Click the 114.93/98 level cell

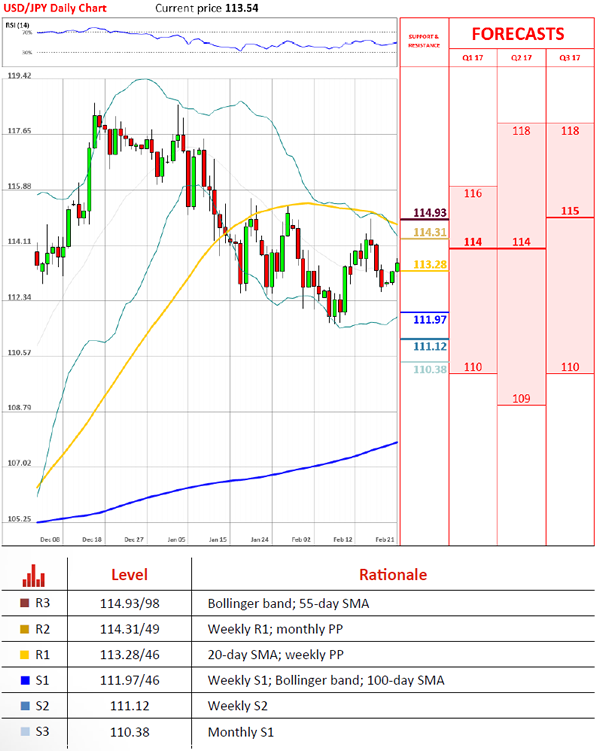pos(130,603)
